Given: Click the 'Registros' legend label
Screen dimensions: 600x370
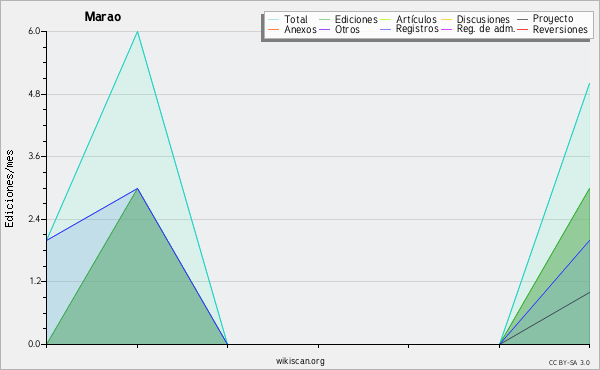Looking at the screenshot, I should [x=417, y=29].
